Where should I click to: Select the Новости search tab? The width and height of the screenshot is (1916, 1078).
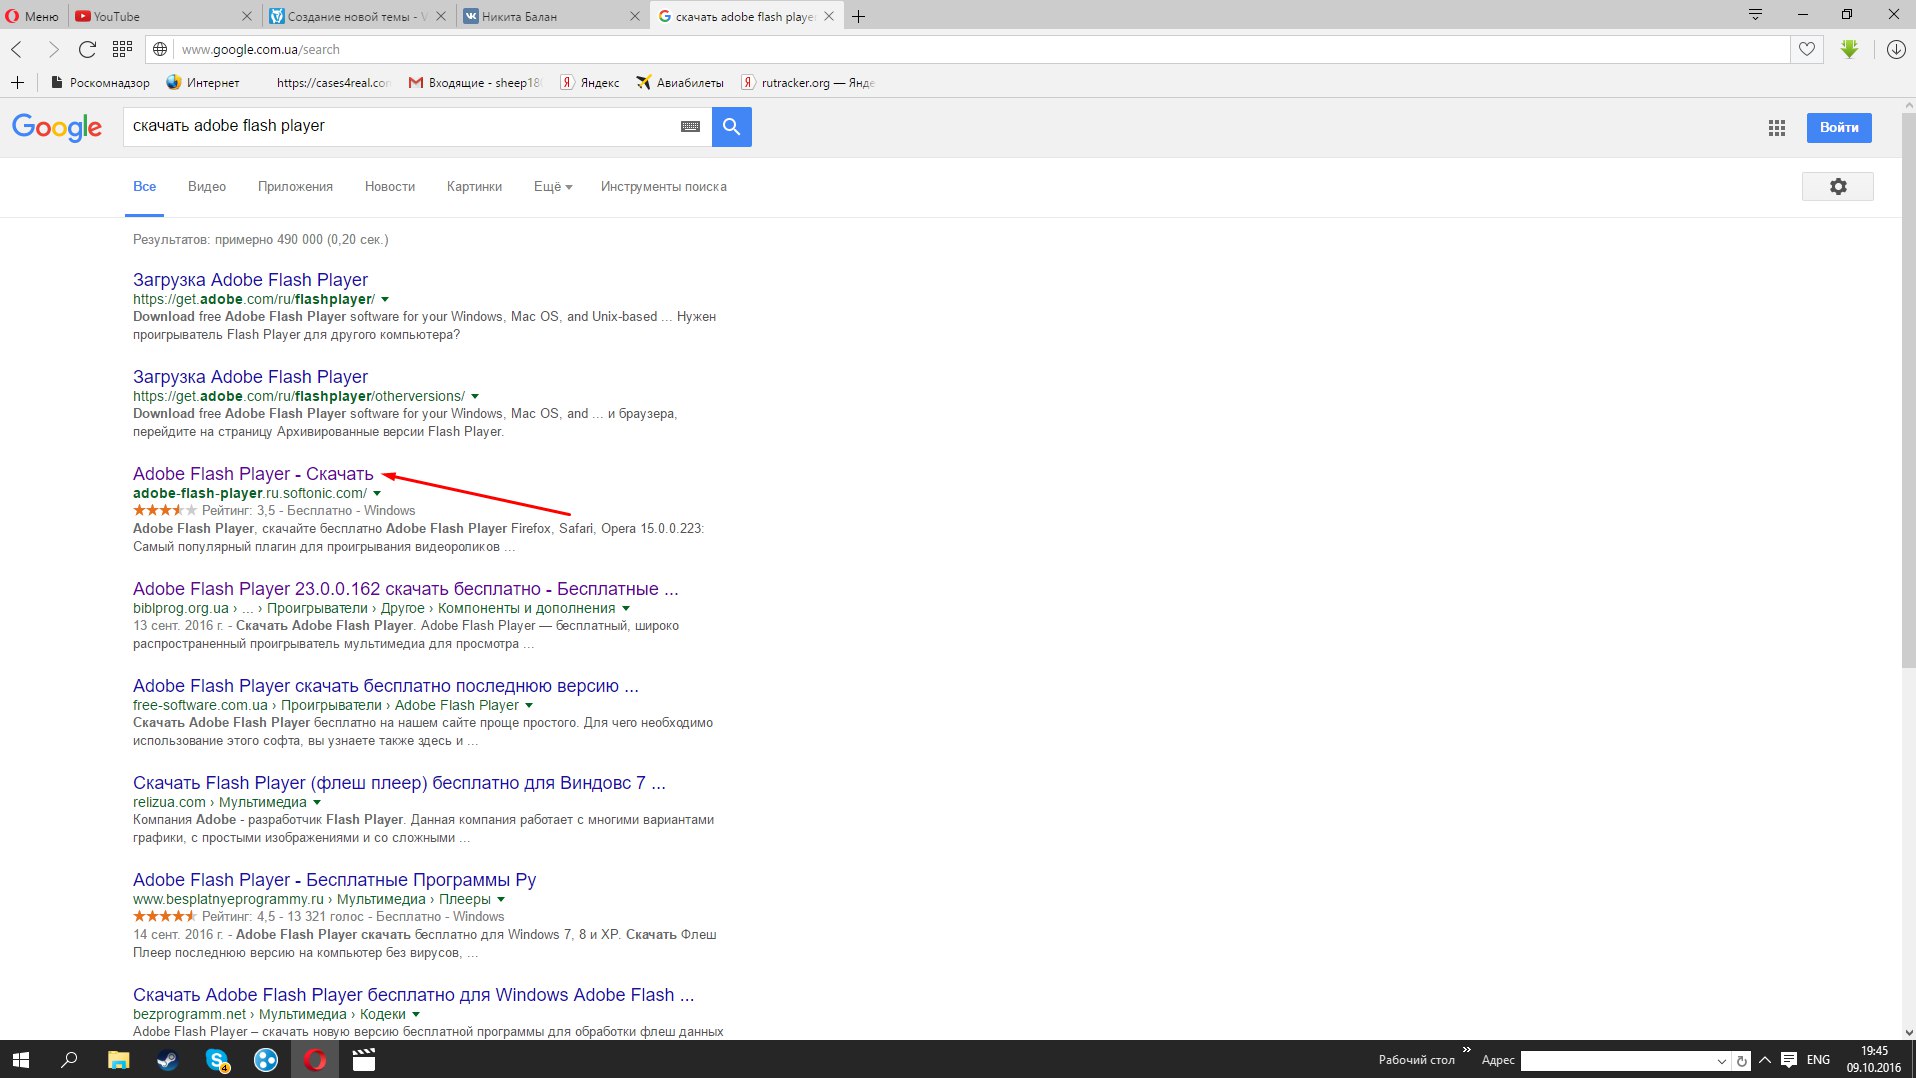(390, 186)
